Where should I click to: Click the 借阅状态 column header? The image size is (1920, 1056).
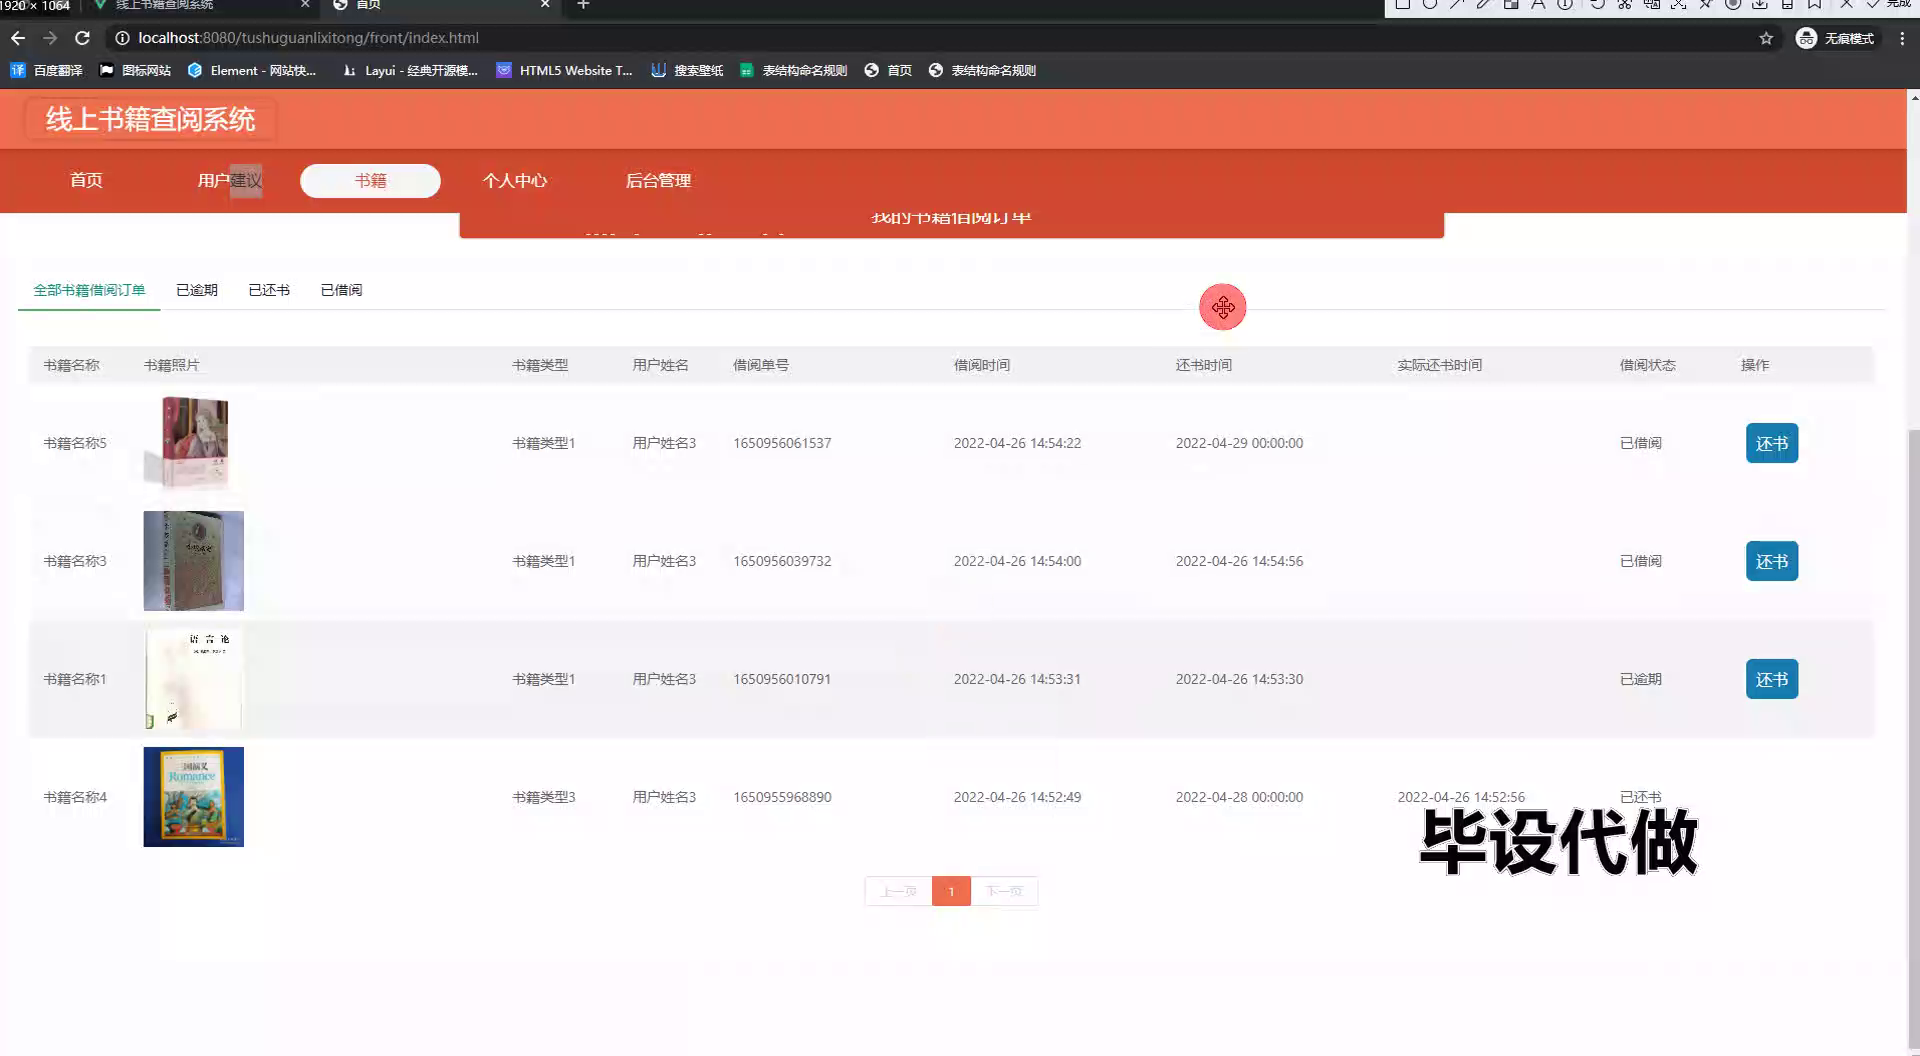coord(1647,365)
